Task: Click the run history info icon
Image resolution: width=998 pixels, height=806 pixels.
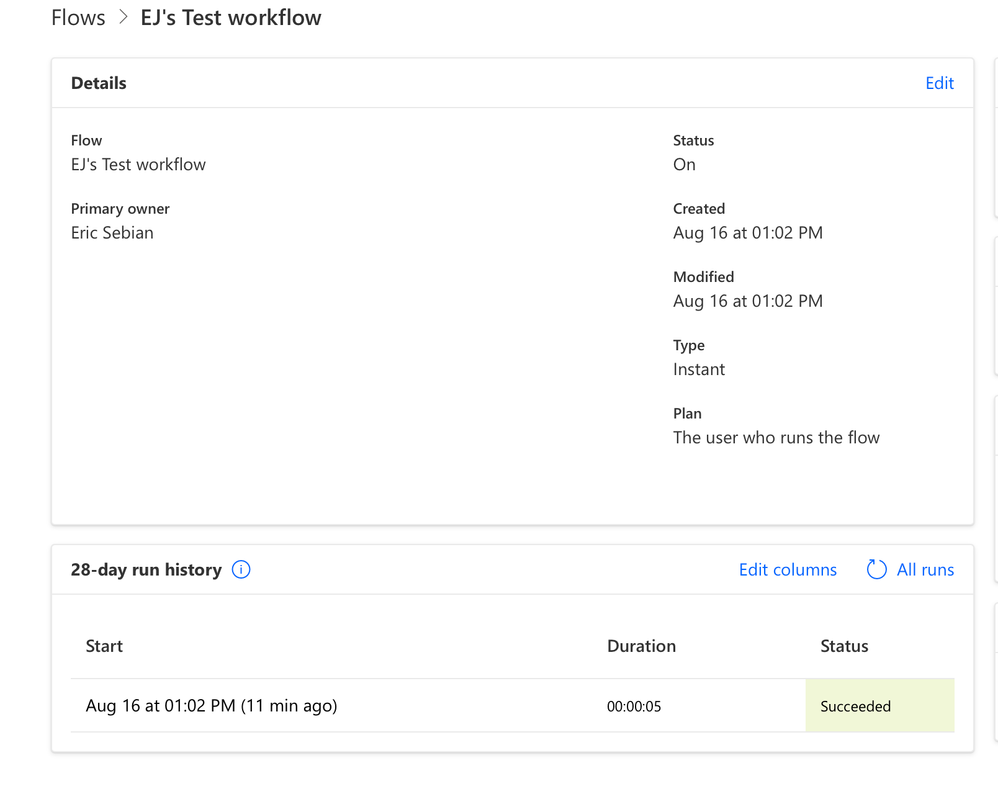Action: (x=241, y=569)
